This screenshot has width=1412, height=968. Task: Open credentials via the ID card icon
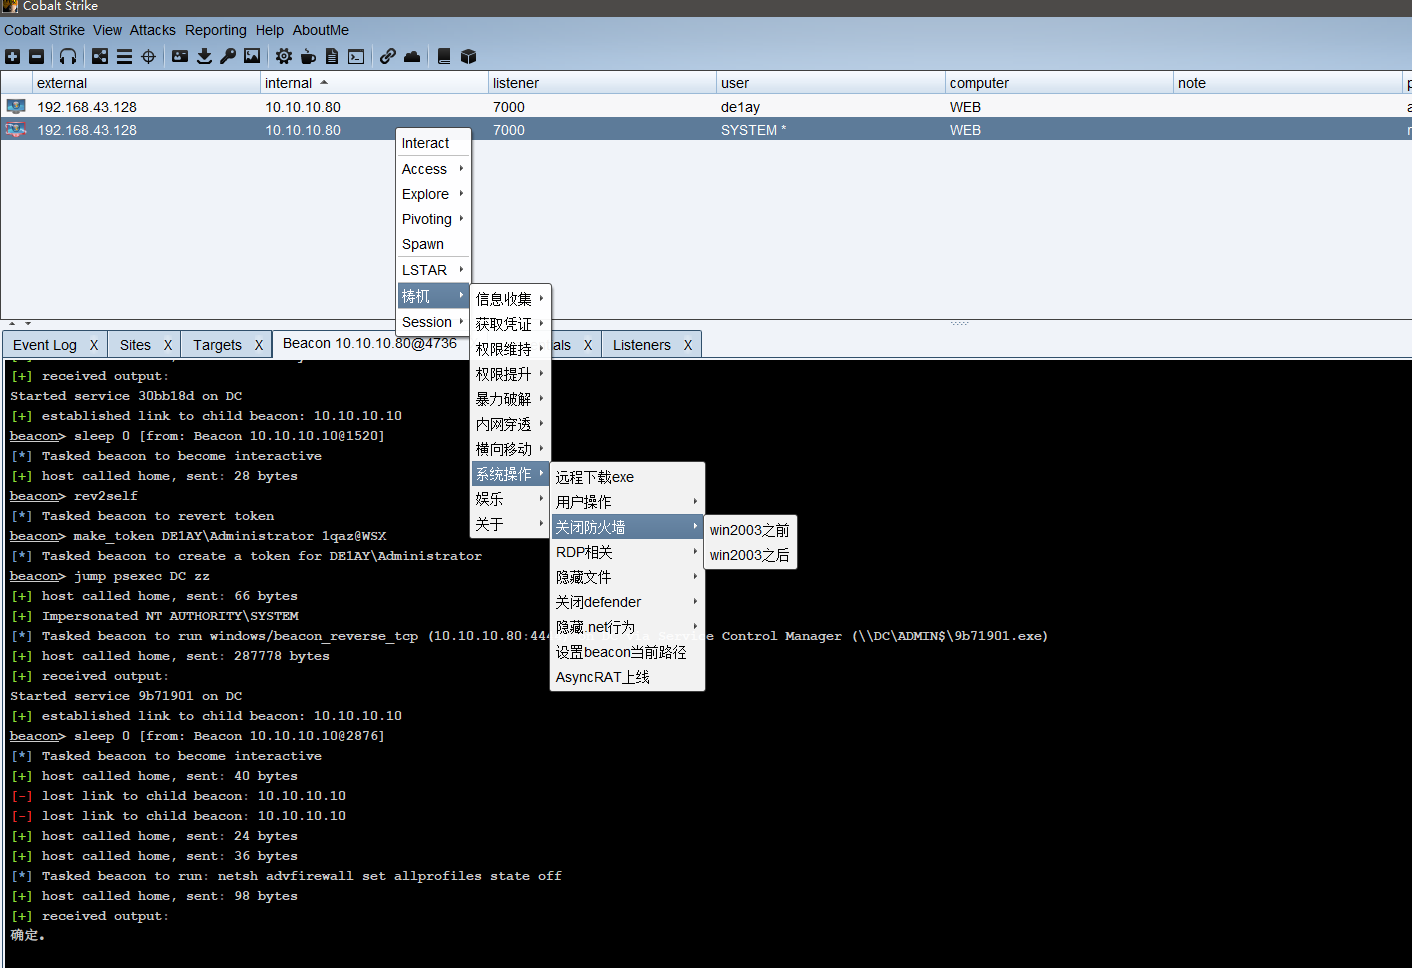[180, 57]
